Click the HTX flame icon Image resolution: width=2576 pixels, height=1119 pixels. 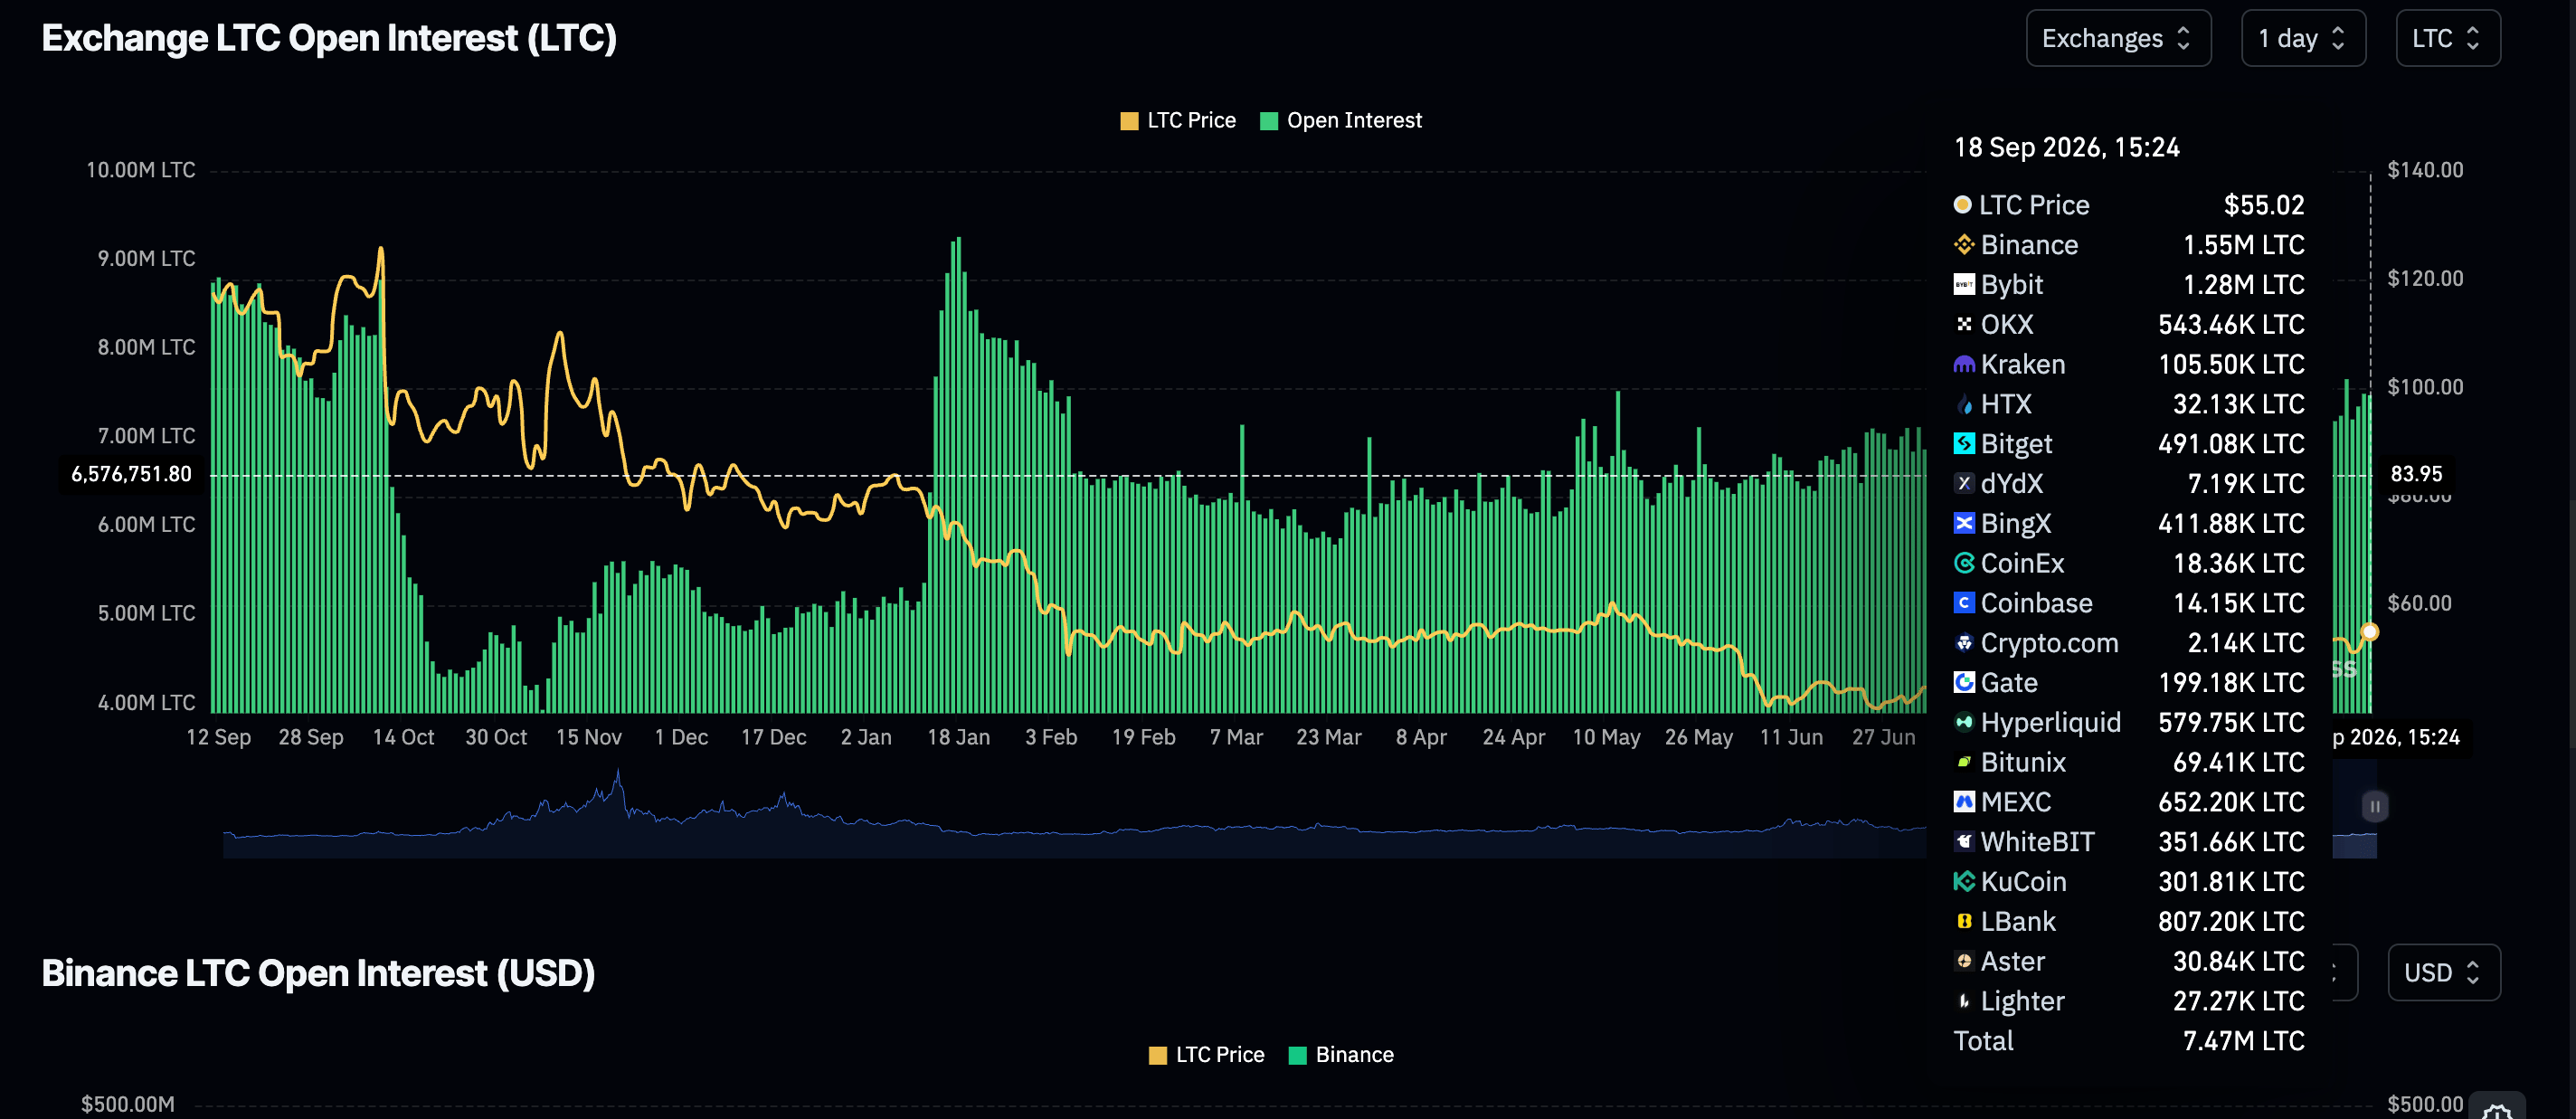[x=1964, y=404]
